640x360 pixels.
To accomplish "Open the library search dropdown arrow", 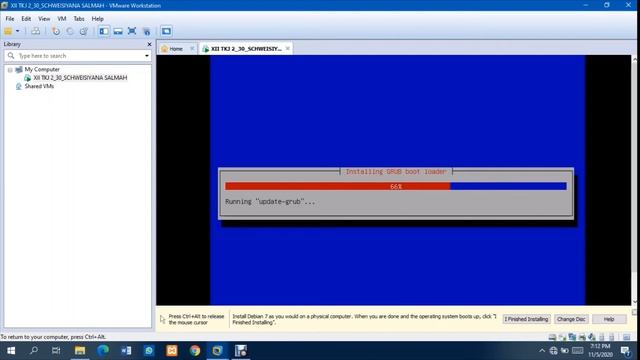I will [147, 56].
